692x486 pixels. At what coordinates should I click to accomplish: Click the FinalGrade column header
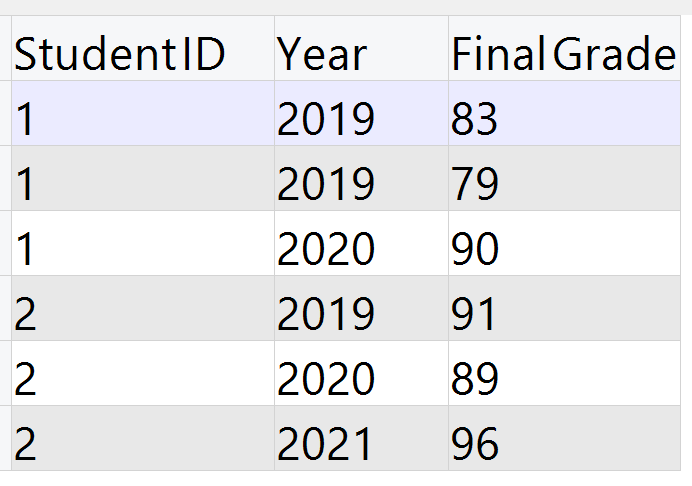pos(564,56)
